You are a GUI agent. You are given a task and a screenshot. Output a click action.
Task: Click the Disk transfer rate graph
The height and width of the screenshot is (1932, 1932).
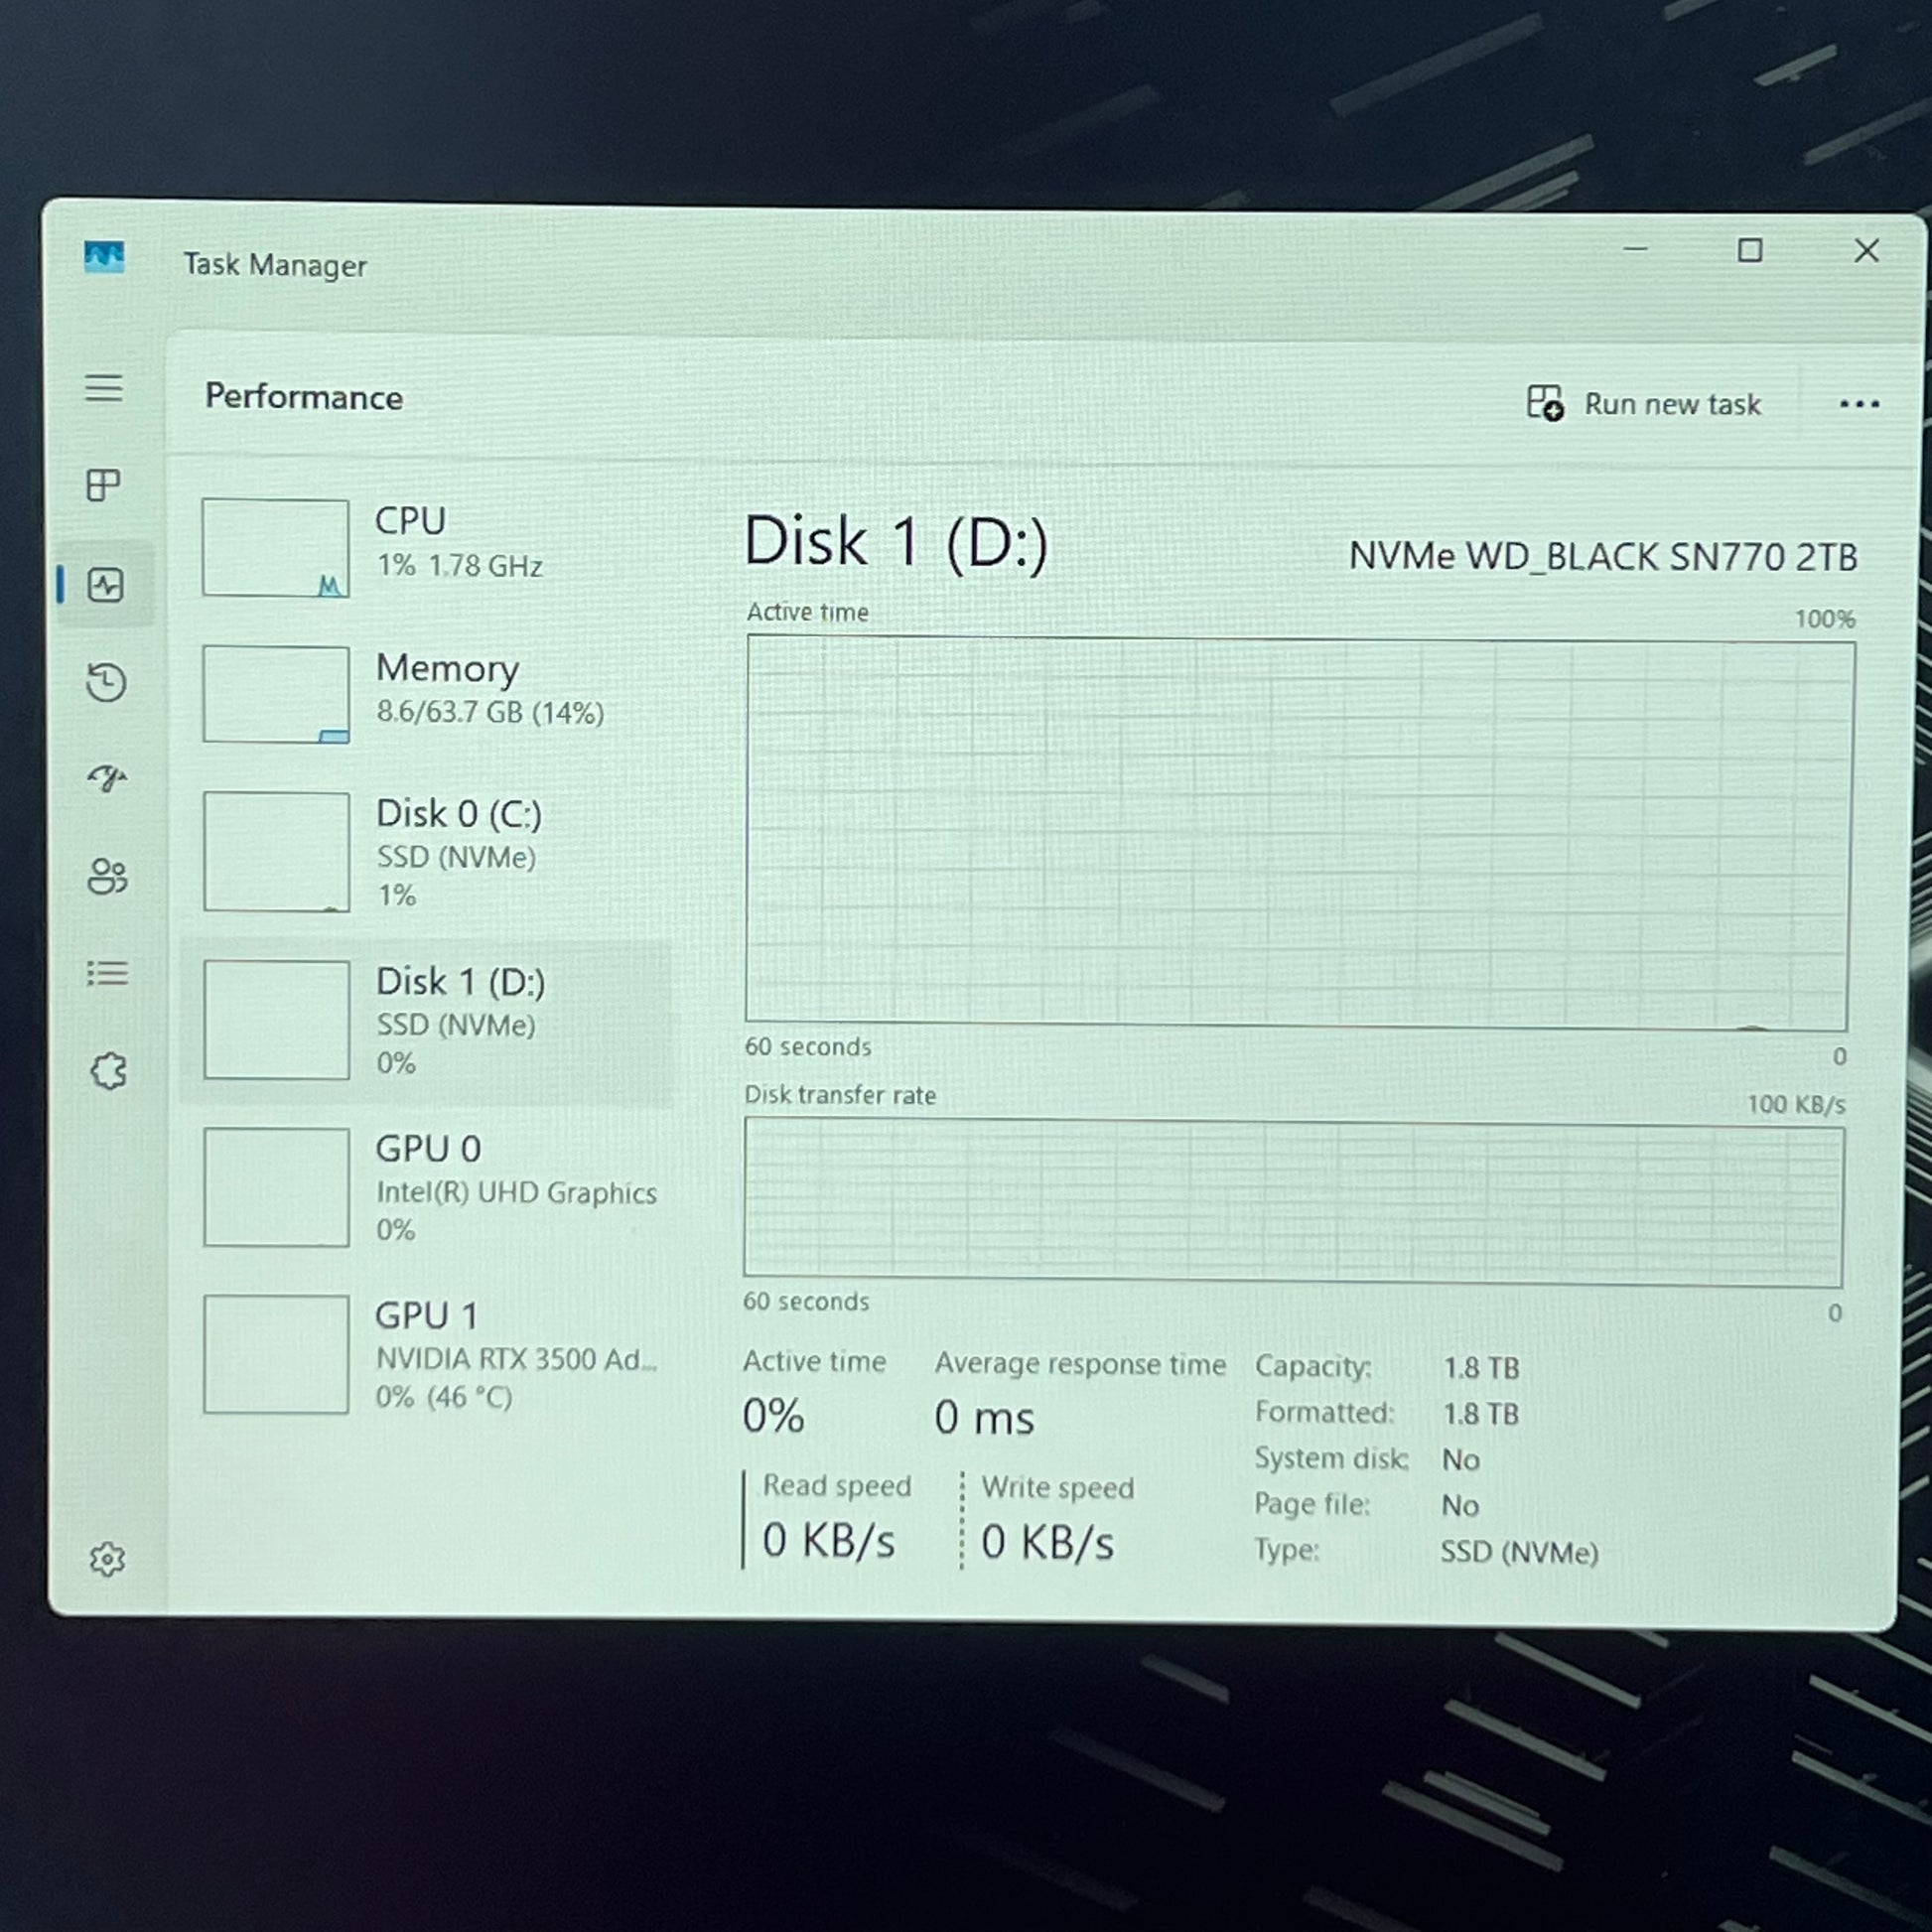[x=1293, y=1203]
